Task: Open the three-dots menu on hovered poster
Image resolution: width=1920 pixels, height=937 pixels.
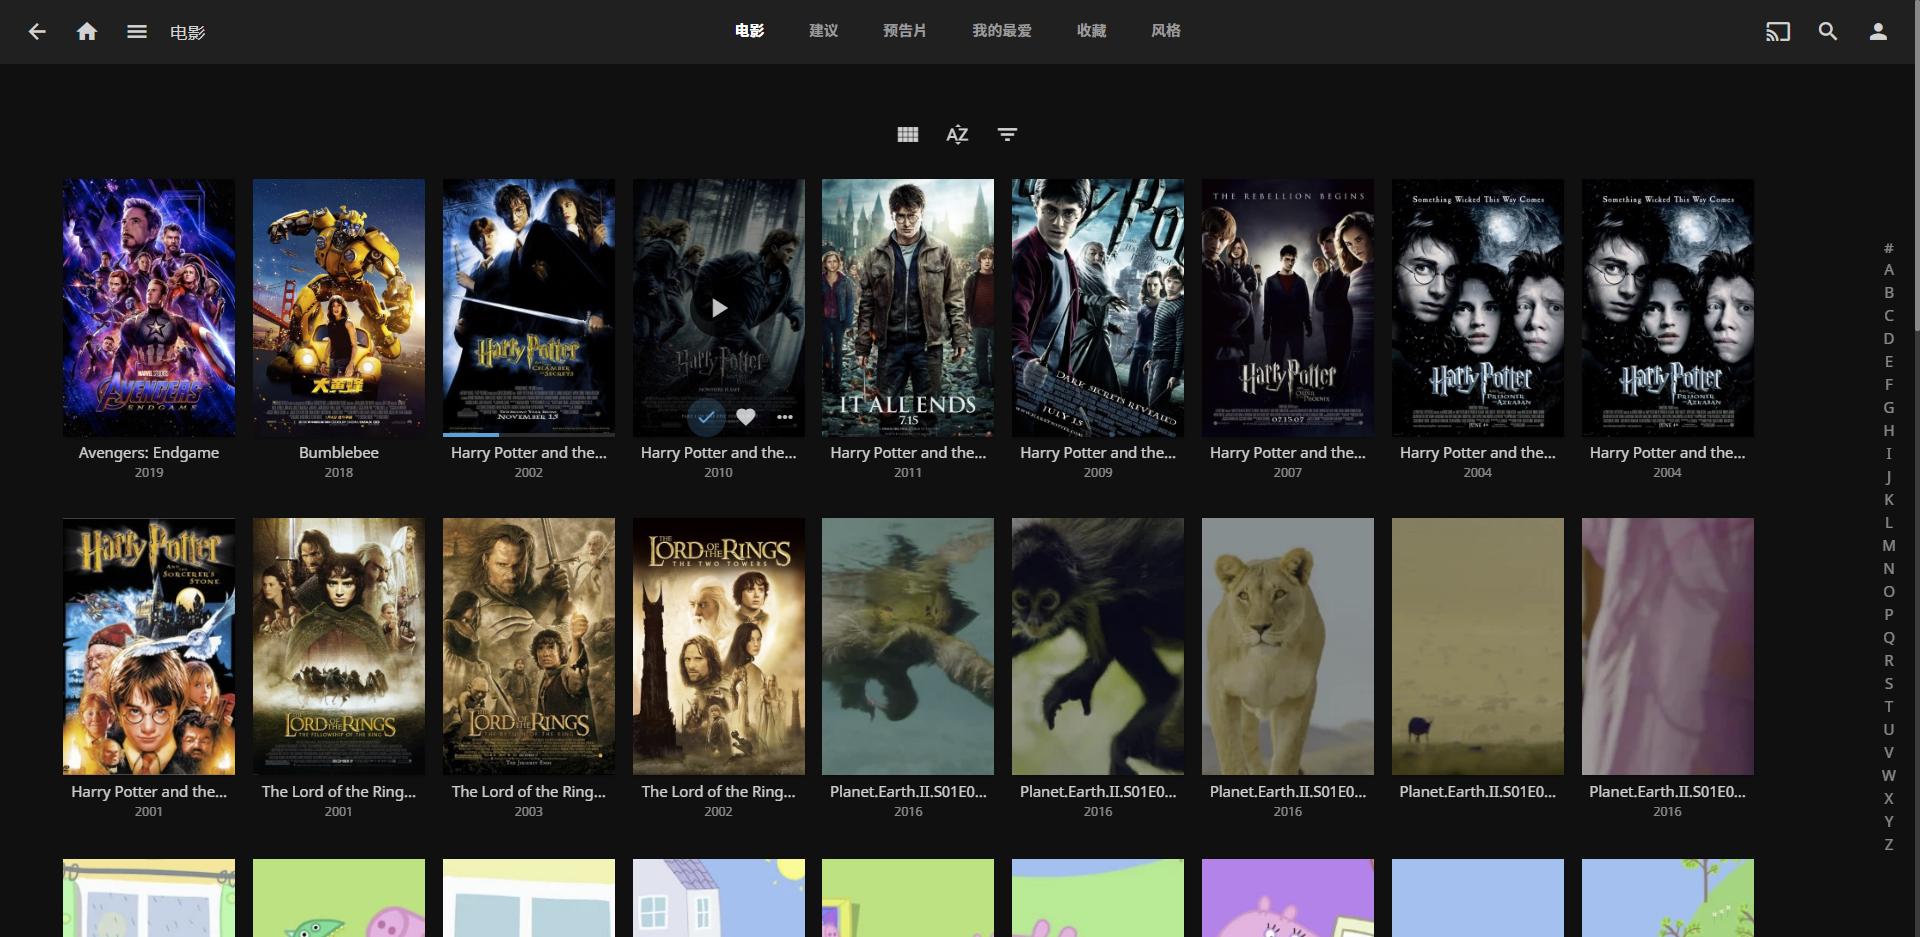Action: tap(785, 417)
